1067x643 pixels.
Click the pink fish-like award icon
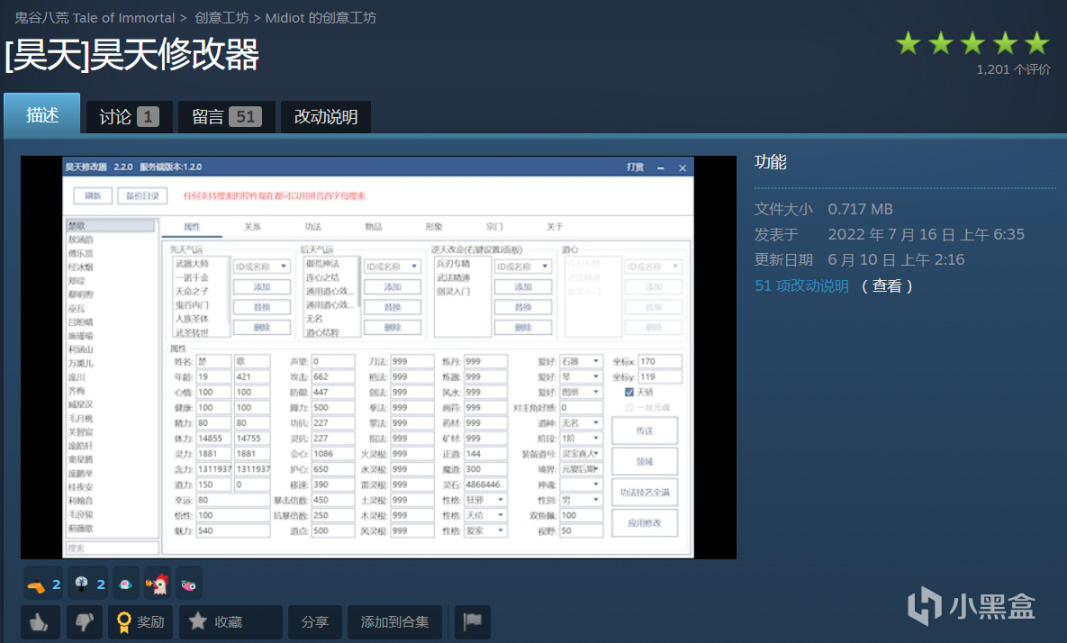[x=188, y=584]
